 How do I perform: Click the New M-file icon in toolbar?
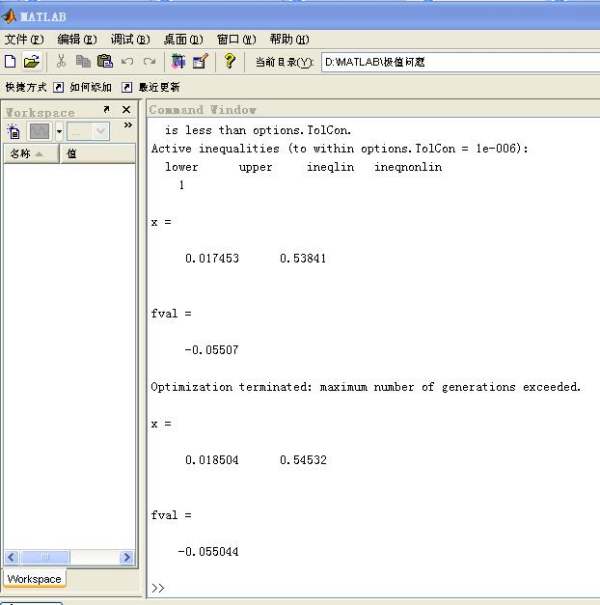point(11,62)
